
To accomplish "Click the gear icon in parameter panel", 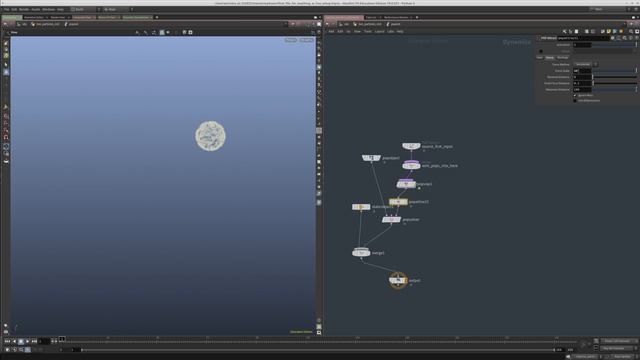I will (x=613, y=38).
